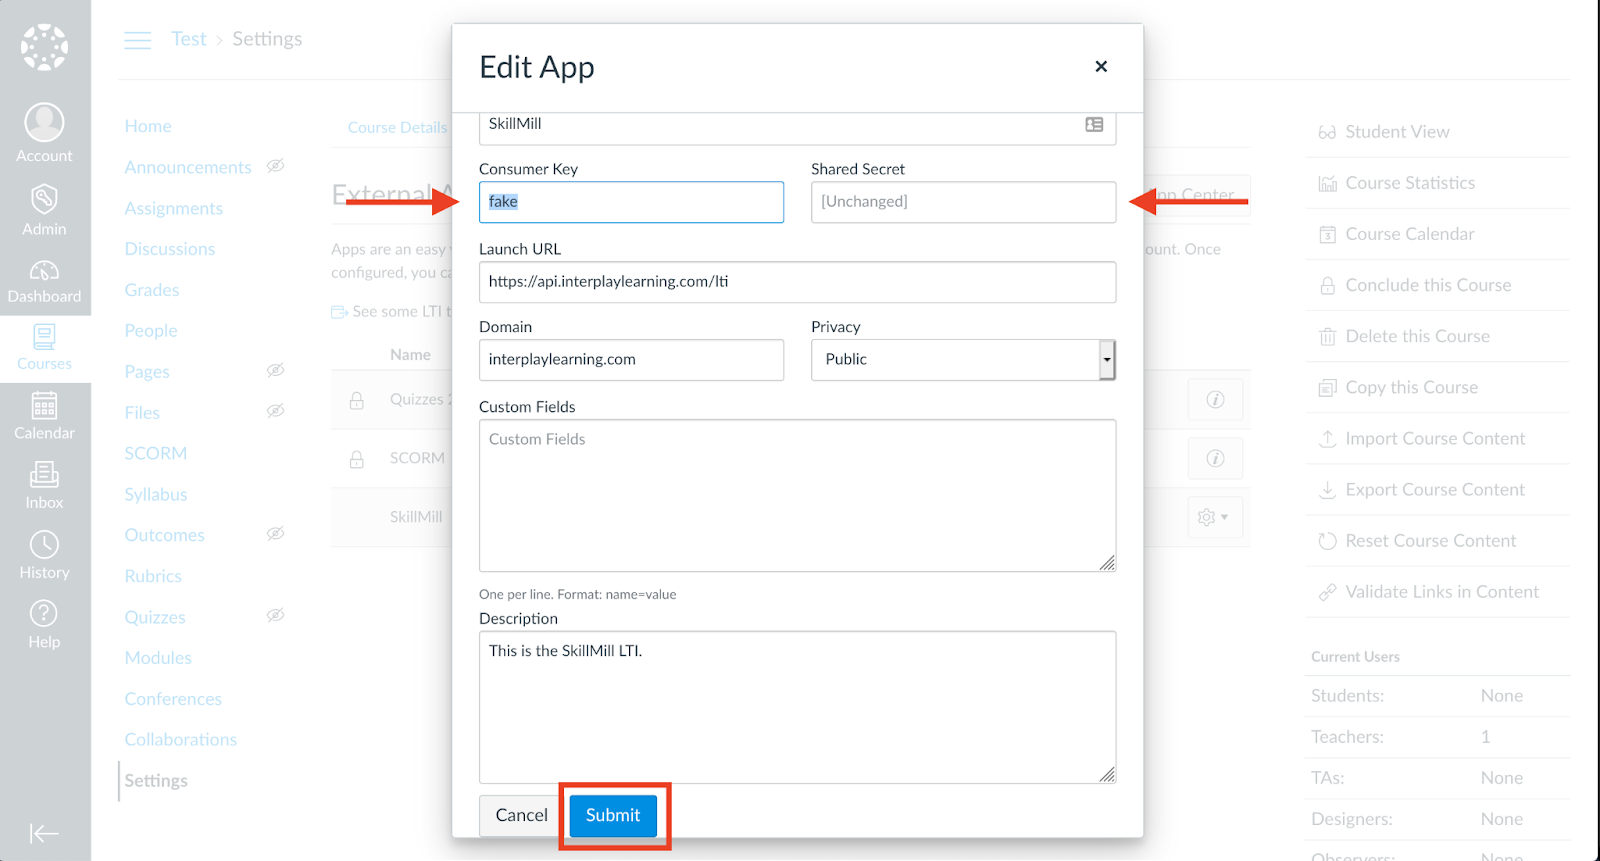Click the Delete this Course trash icon
This screenshot has width=1600, height=861.
[1327, 337]
